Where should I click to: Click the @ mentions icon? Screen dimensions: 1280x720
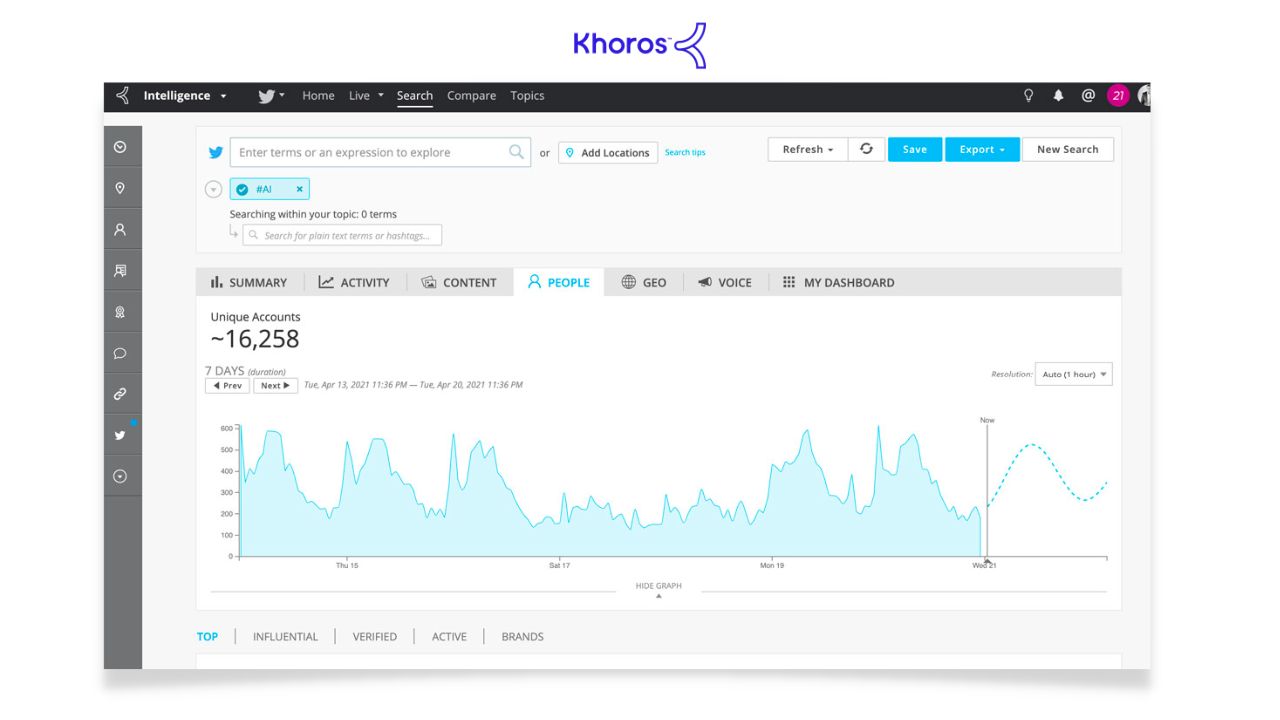[1088, 96]
